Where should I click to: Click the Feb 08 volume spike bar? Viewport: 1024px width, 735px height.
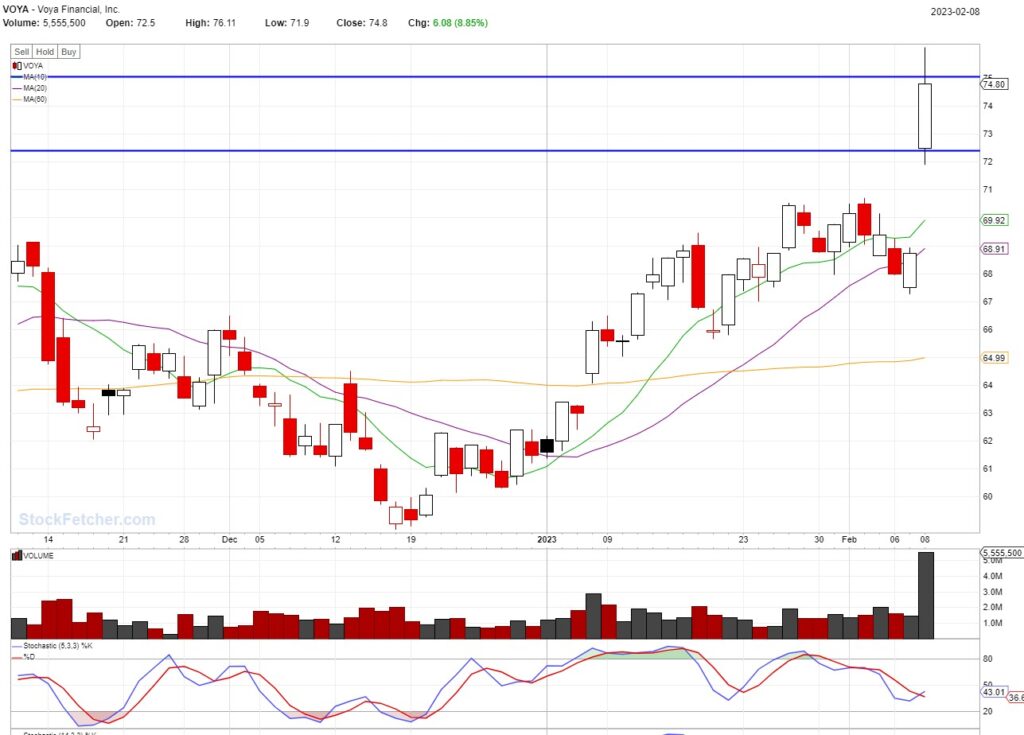926,595
